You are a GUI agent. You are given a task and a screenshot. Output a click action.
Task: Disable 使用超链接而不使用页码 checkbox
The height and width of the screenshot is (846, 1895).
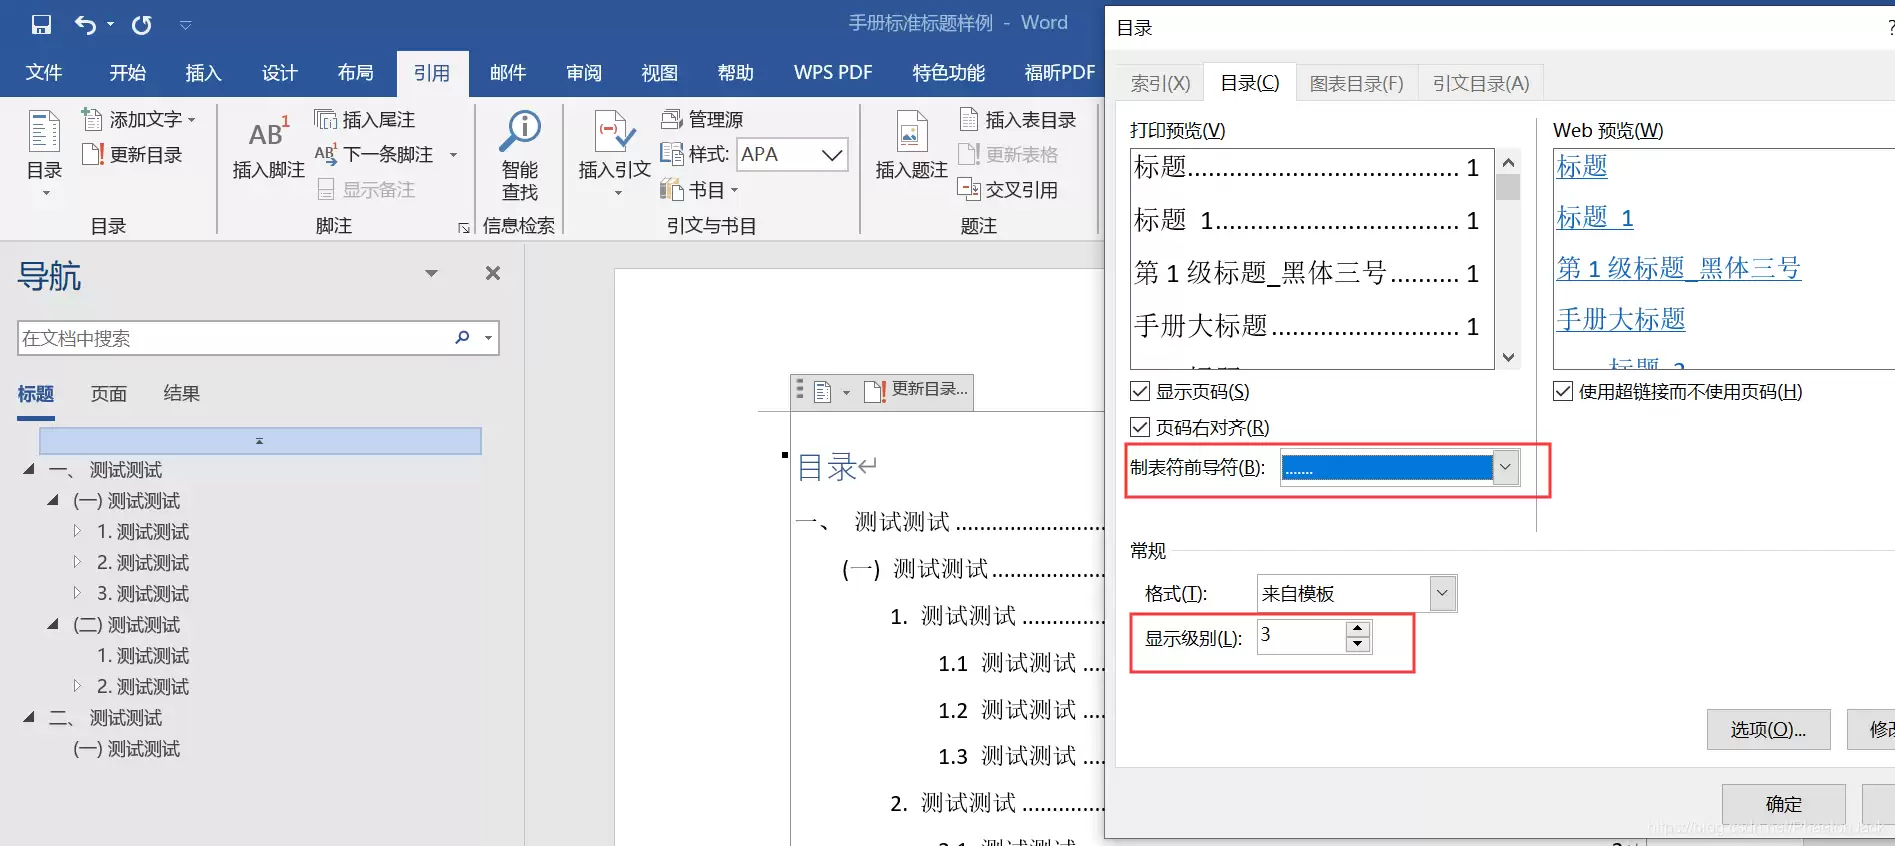(1563, 391)
